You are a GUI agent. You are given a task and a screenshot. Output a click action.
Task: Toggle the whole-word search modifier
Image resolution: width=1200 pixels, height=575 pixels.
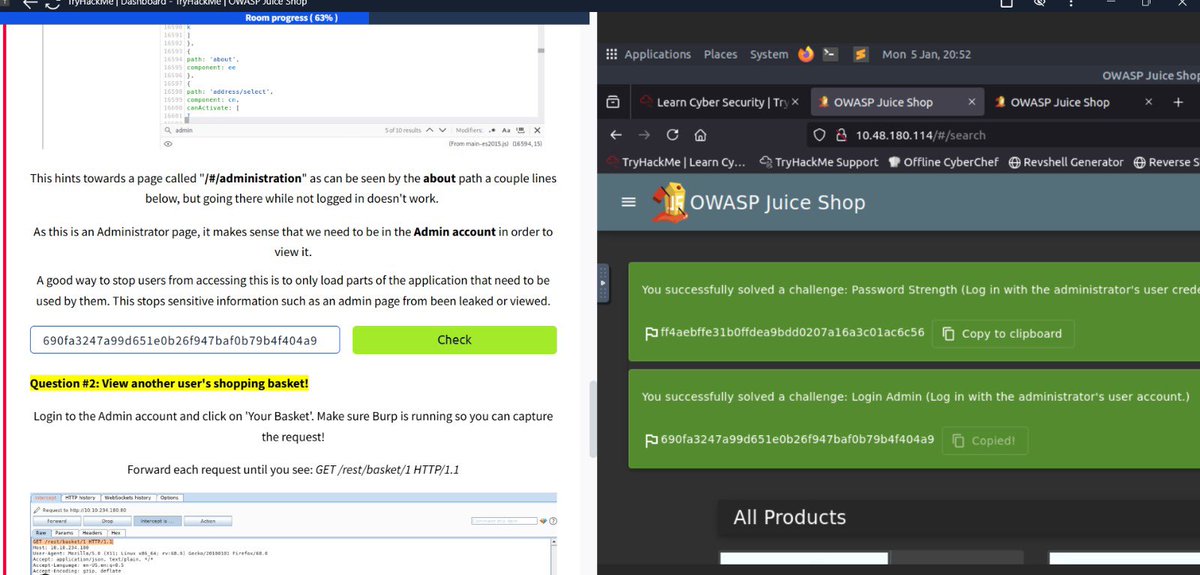point(520,130)
